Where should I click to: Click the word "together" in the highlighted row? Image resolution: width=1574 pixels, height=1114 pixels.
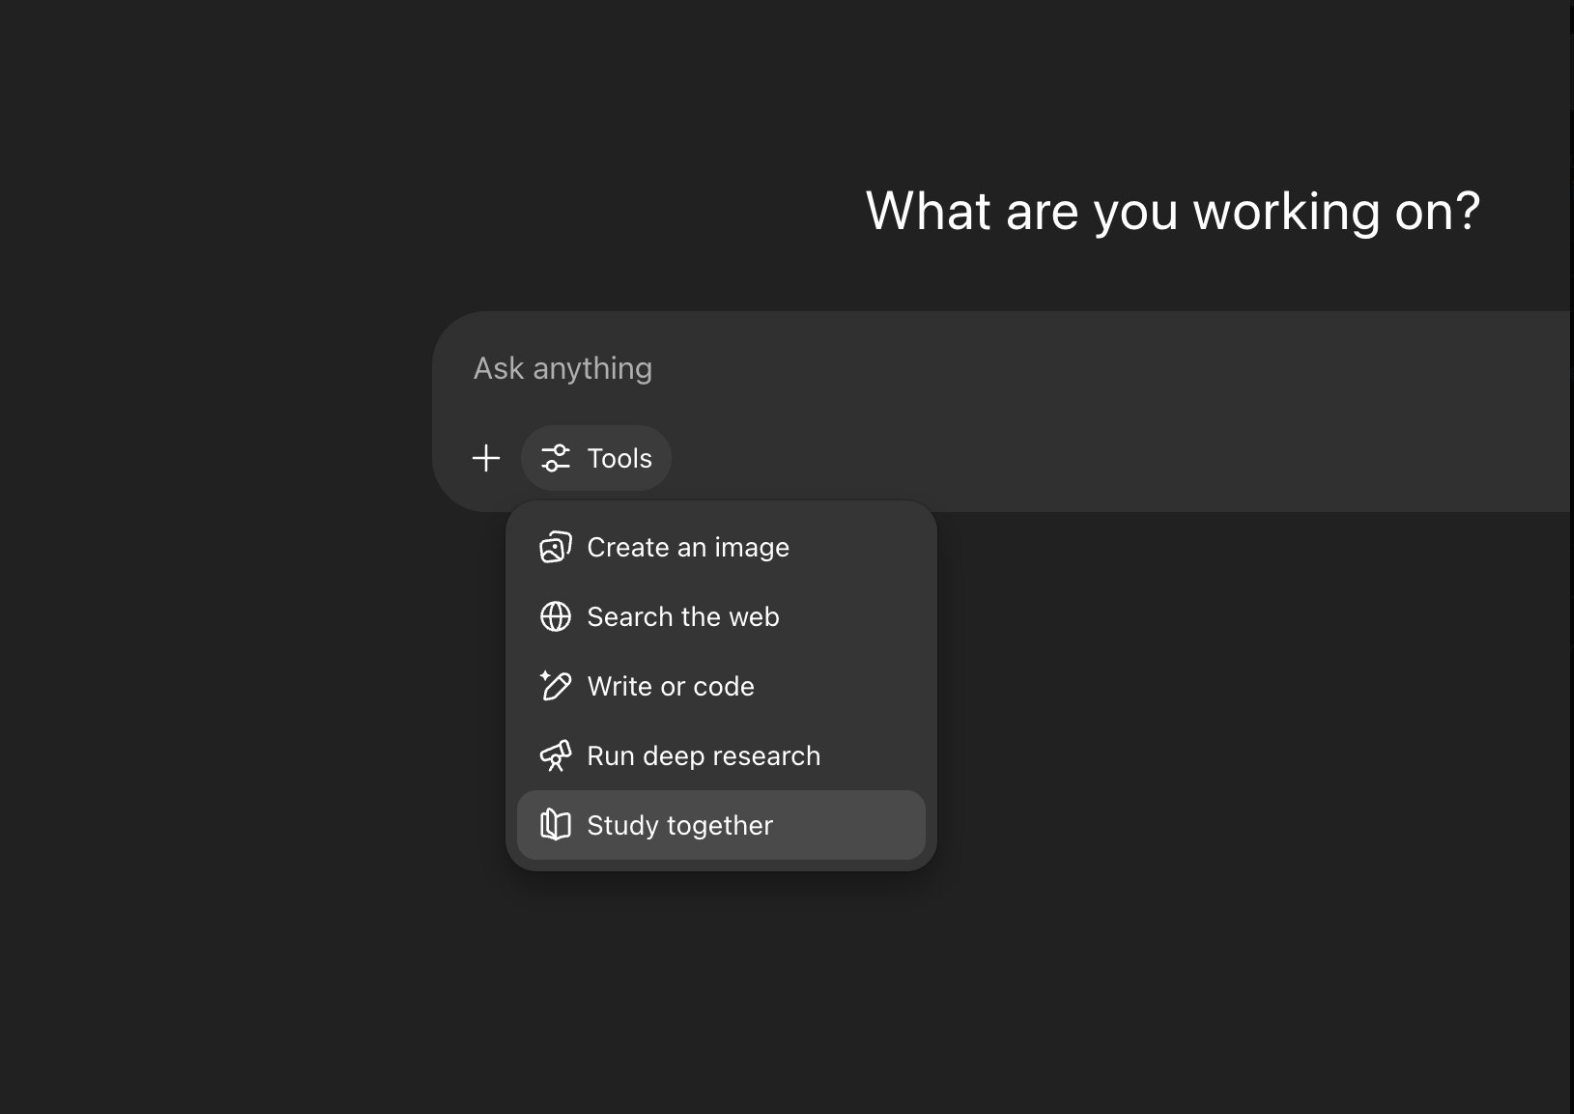click(x=720, y=826)
